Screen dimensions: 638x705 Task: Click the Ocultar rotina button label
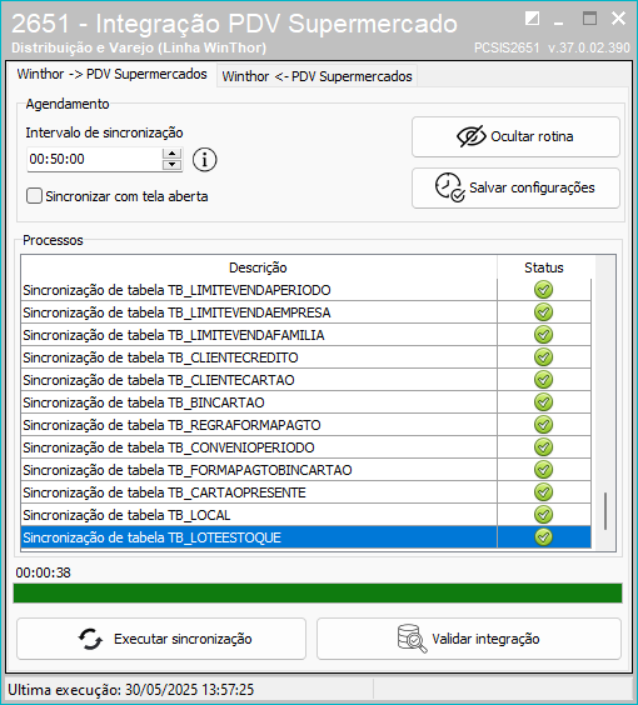click(x=532, y=137)
